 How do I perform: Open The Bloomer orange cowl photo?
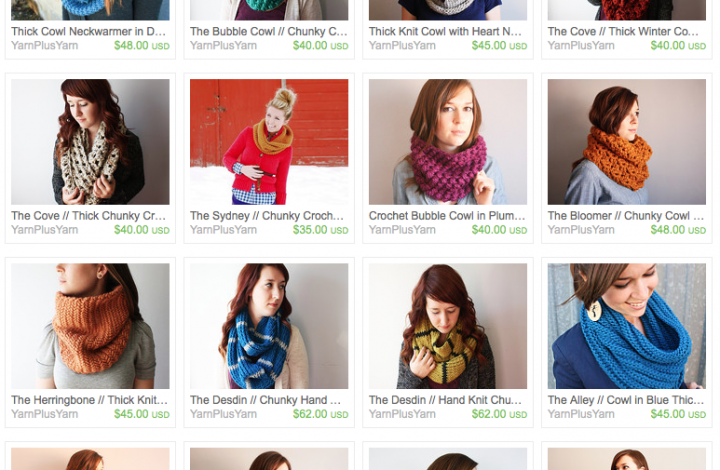tap(627, 142)
